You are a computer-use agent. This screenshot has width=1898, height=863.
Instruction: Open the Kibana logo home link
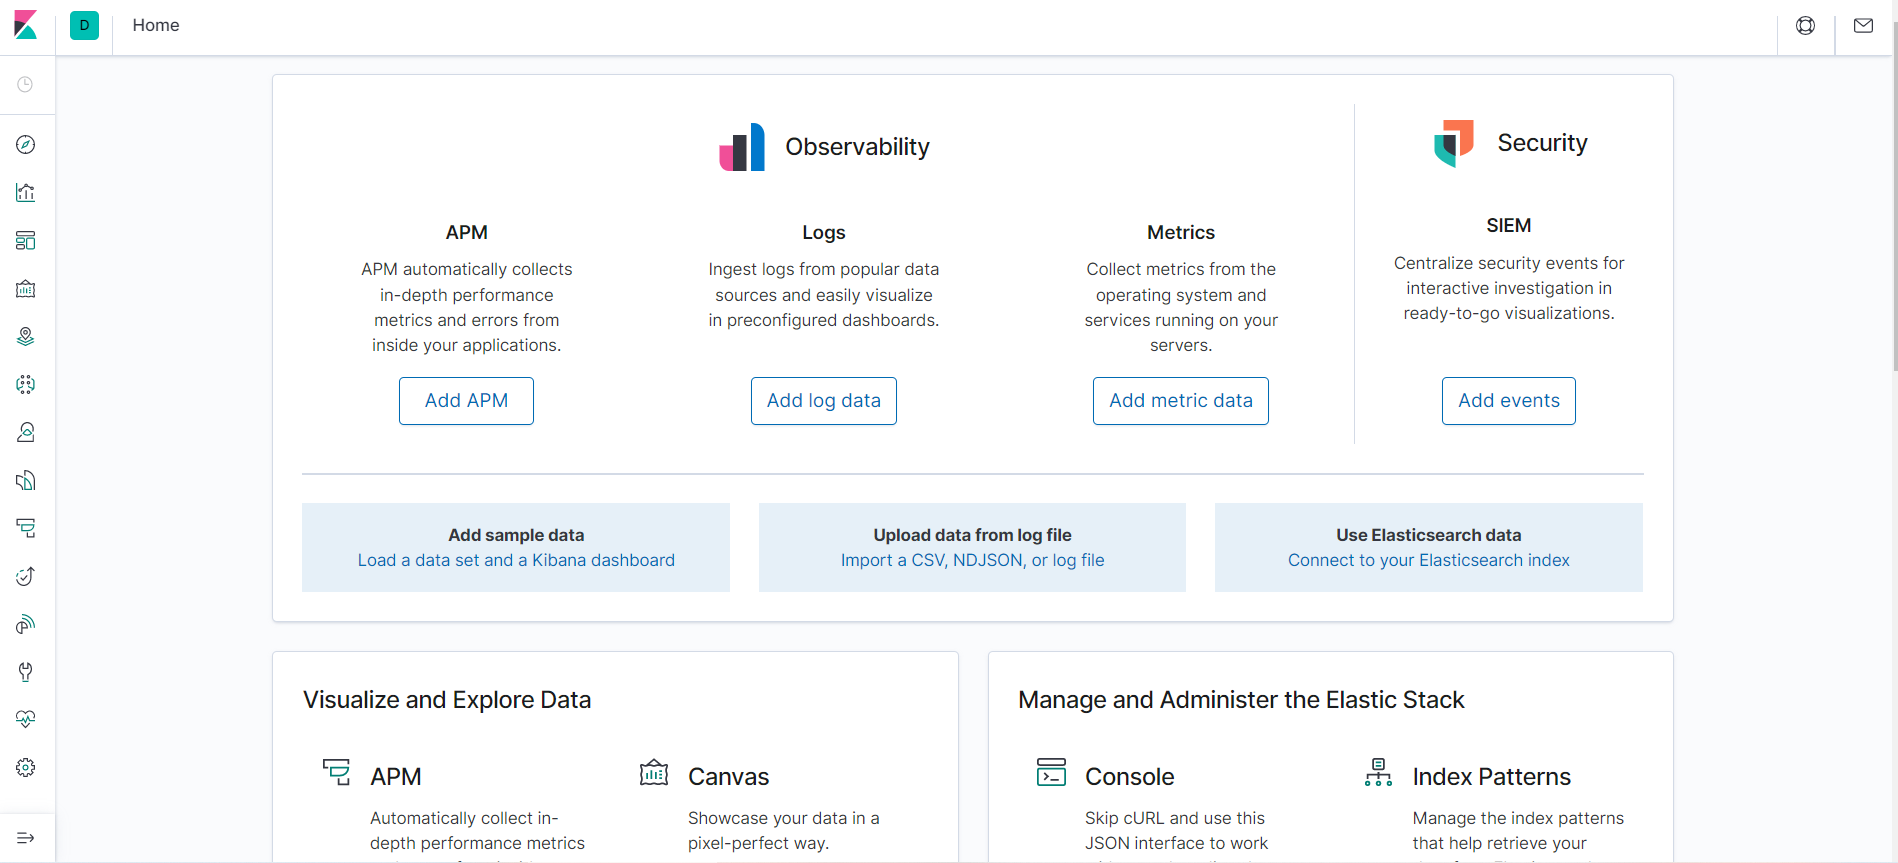click(x=26, y=25)
